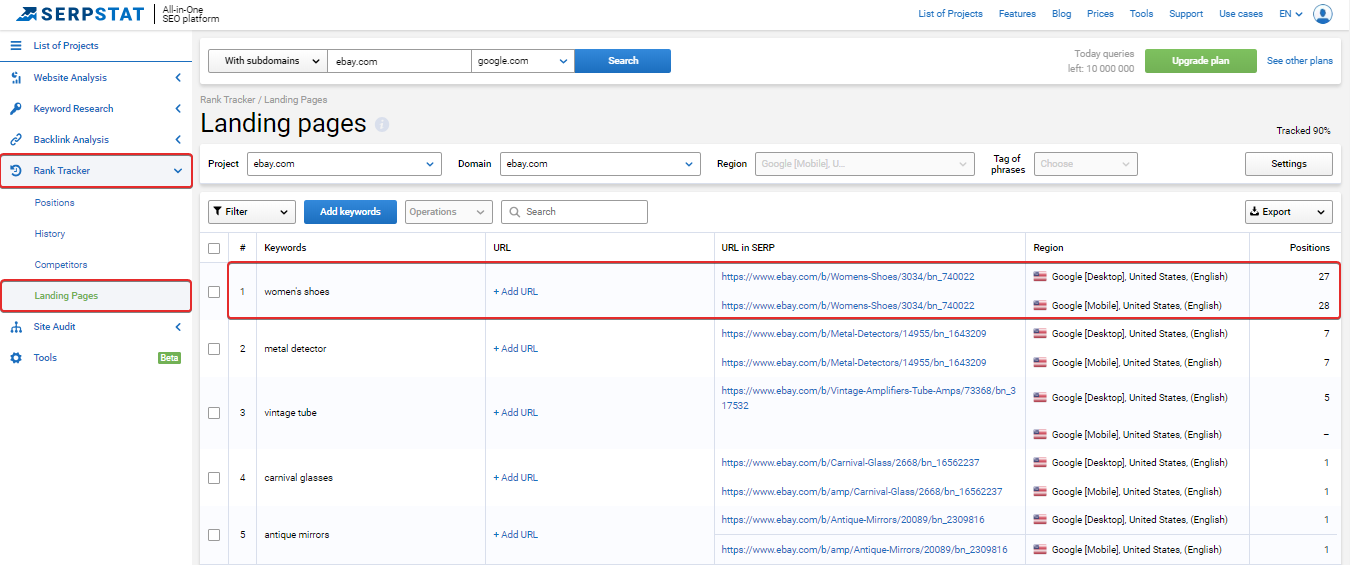Open the amp/Carnival-Glass SERP URL
This screenshot has height=565, width=1350.
coord(861,492)
